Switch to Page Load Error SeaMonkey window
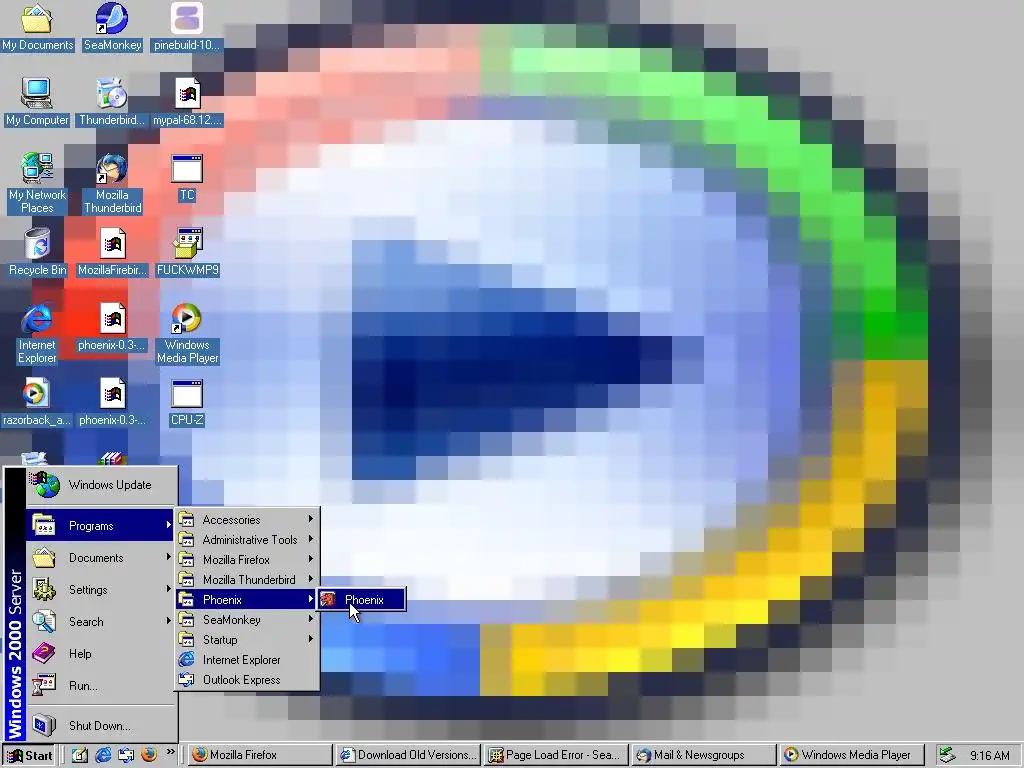1024x768 pixels. point(557,755)
